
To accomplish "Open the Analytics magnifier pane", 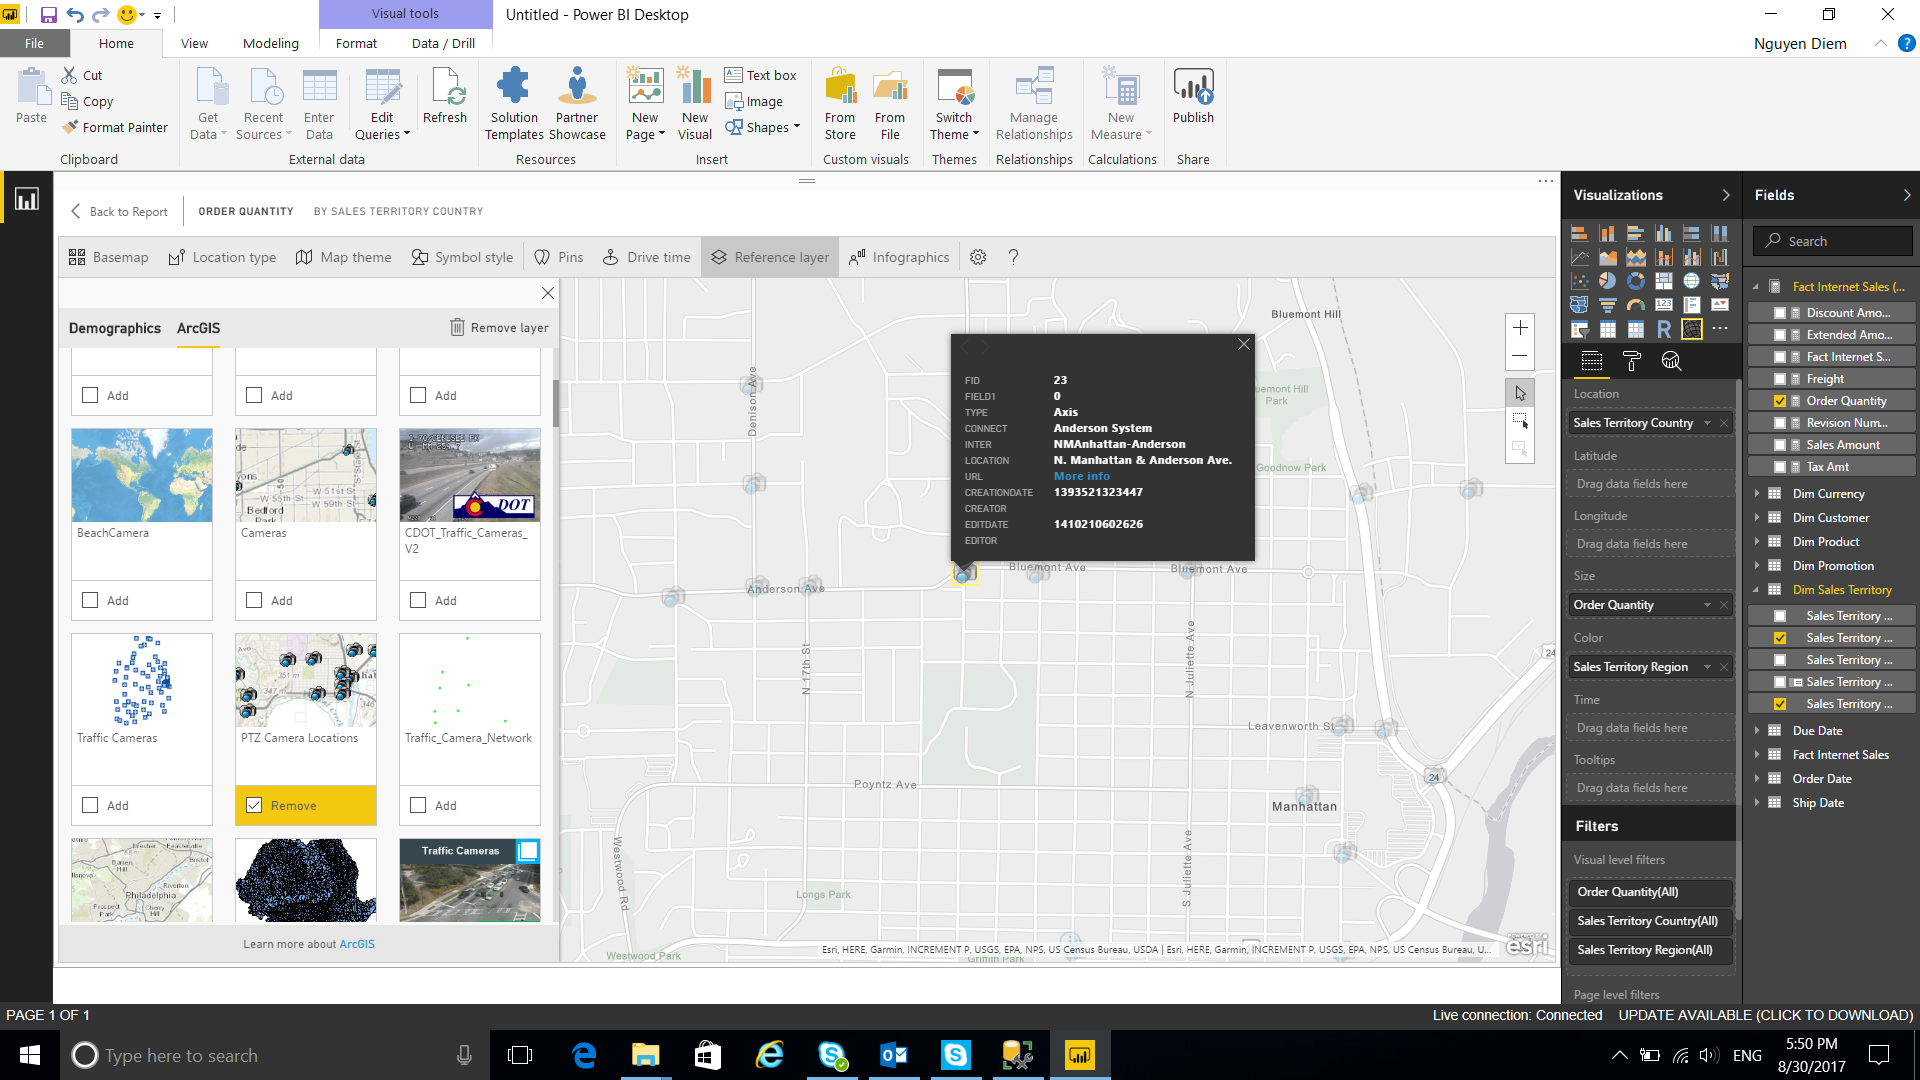I will coord(1671,361).
